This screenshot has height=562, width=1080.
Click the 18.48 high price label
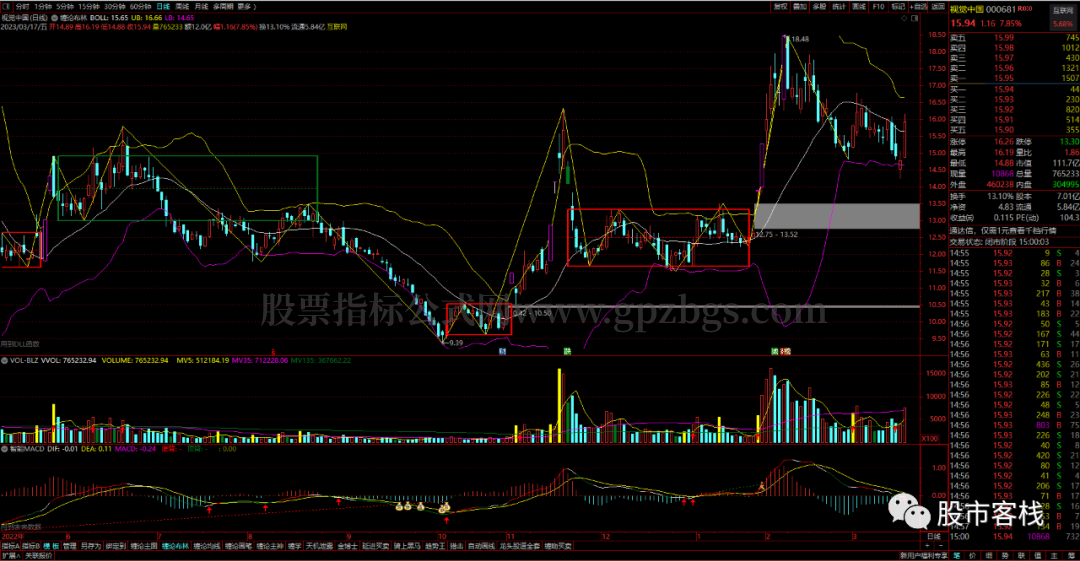click(800, 39)
